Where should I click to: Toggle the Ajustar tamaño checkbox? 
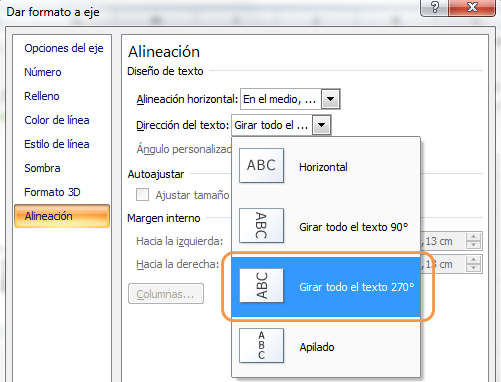[x=142, y=195]
